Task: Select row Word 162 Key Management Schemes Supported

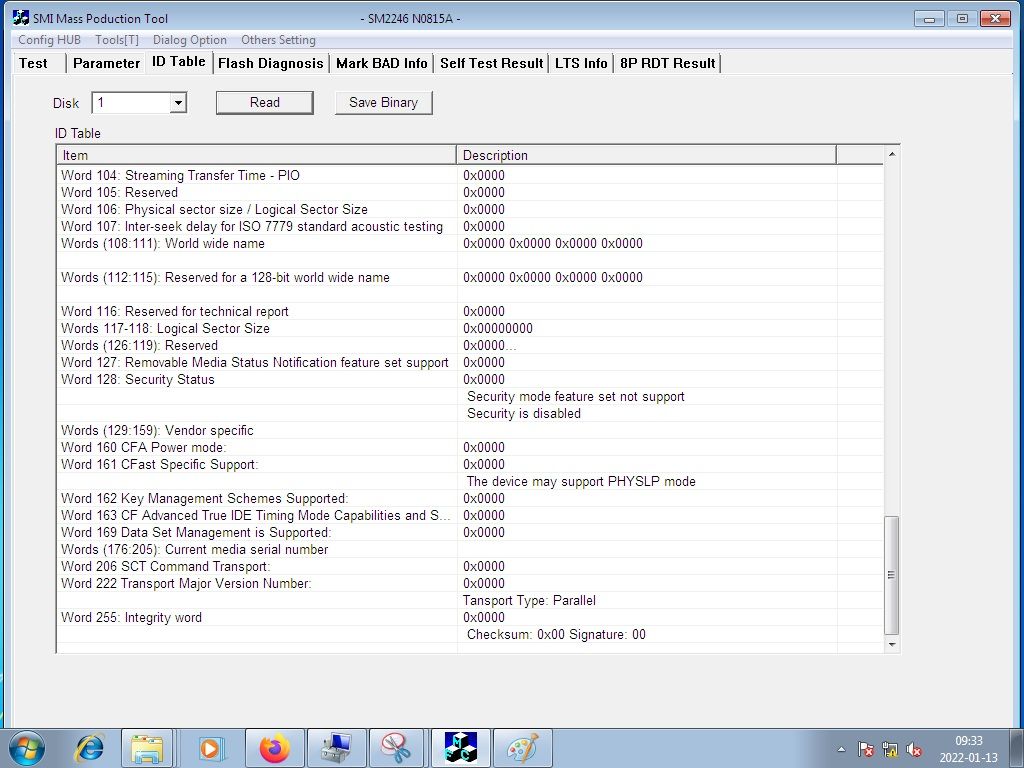Action: (x=470, y=498)
